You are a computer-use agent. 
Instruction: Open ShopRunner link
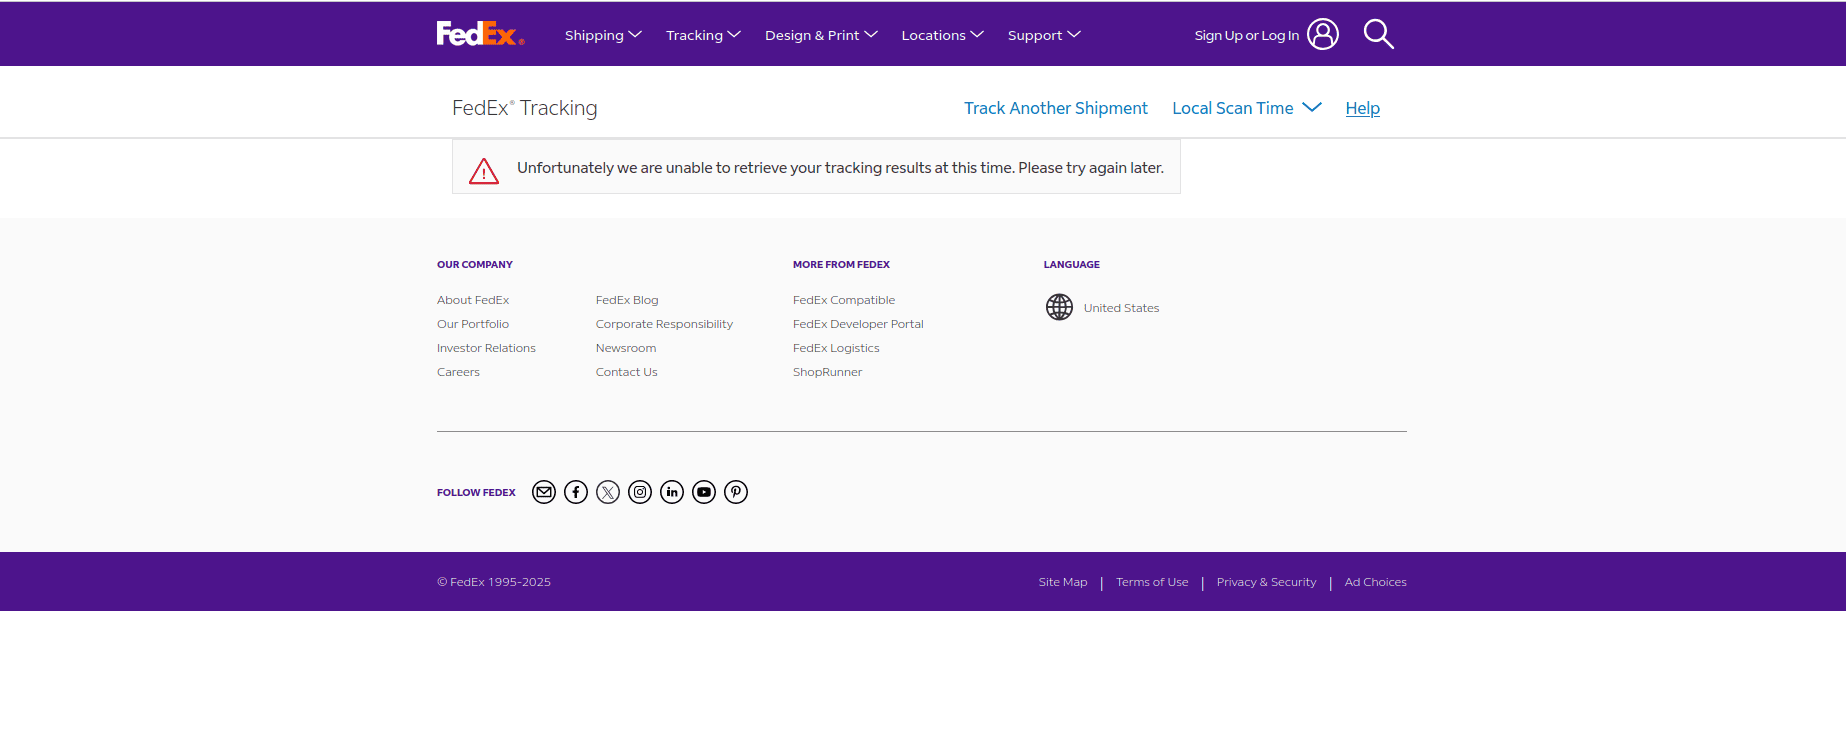click(x=827, y=372)
